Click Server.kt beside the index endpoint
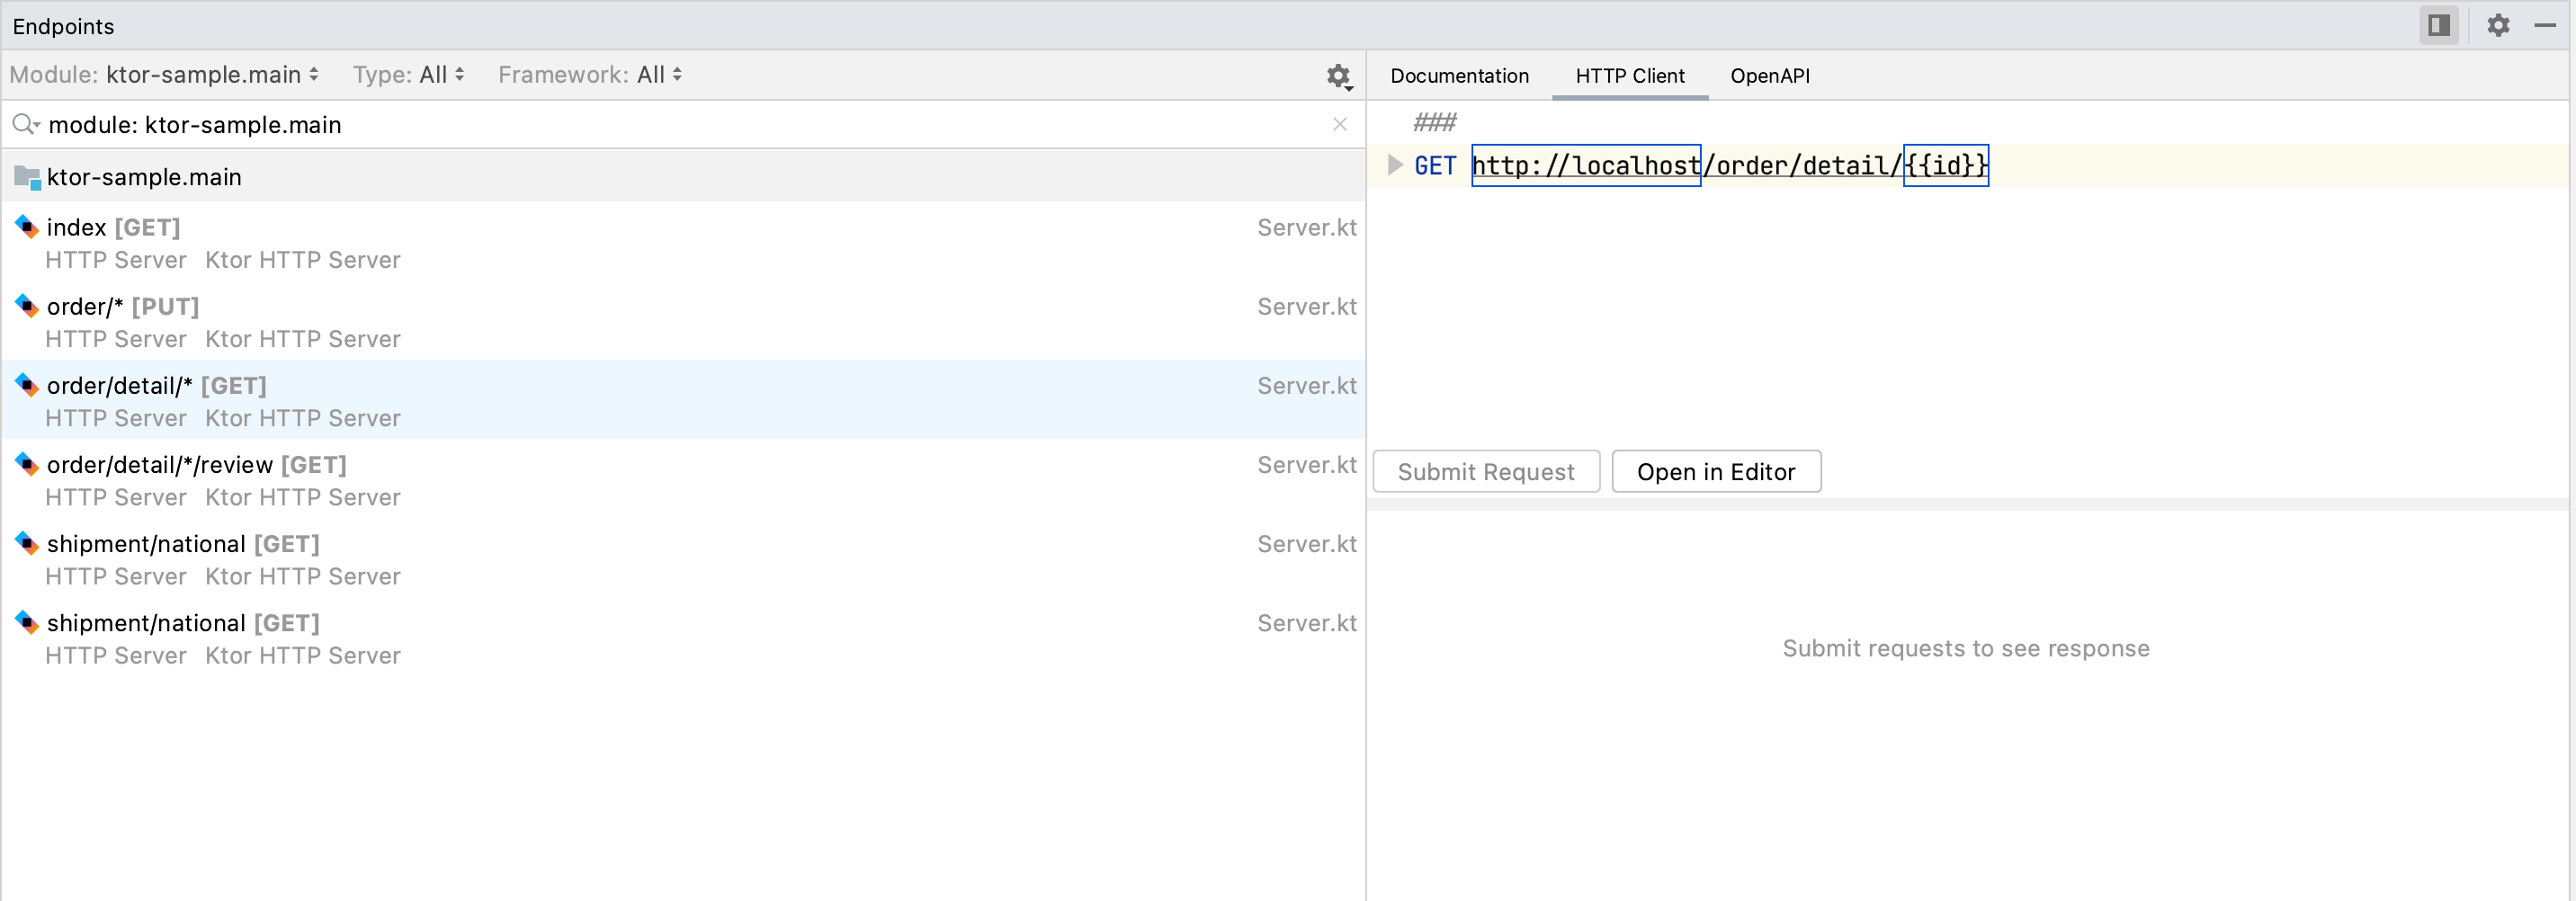2576x901 pixels. tap(1306, 228)
